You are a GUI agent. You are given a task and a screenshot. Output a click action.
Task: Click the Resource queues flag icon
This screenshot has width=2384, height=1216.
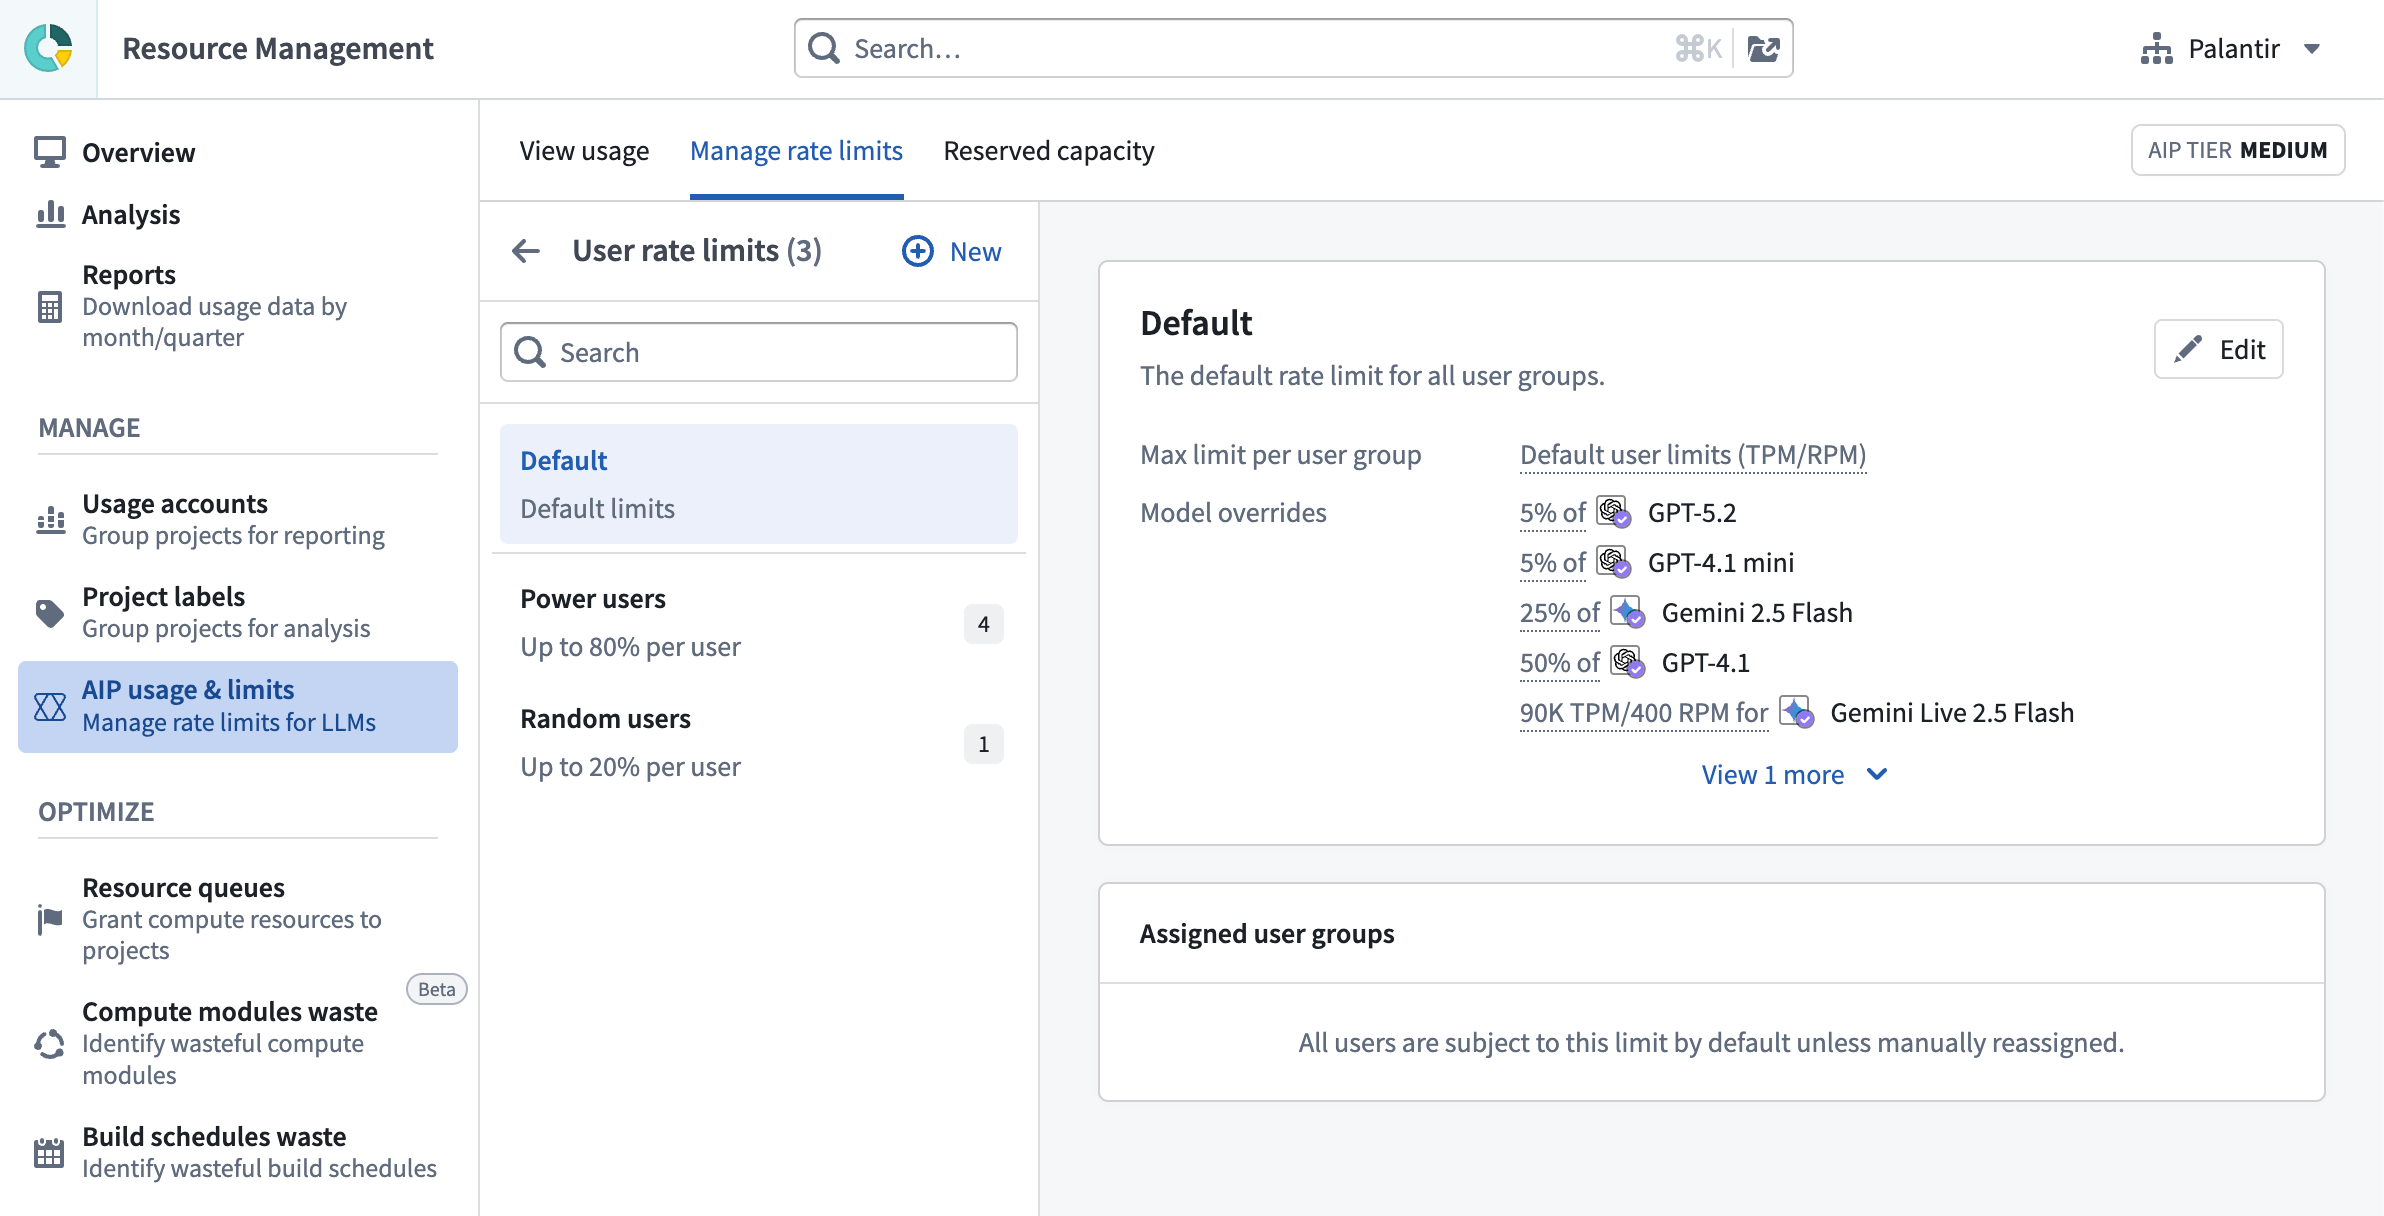50,919
